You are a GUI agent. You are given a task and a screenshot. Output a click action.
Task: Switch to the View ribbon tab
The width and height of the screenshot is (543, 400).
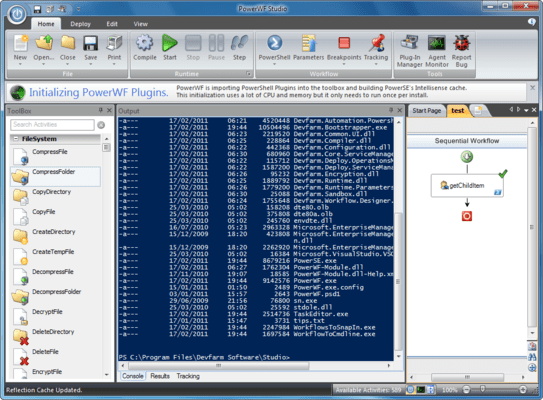[x=141, y=24]
